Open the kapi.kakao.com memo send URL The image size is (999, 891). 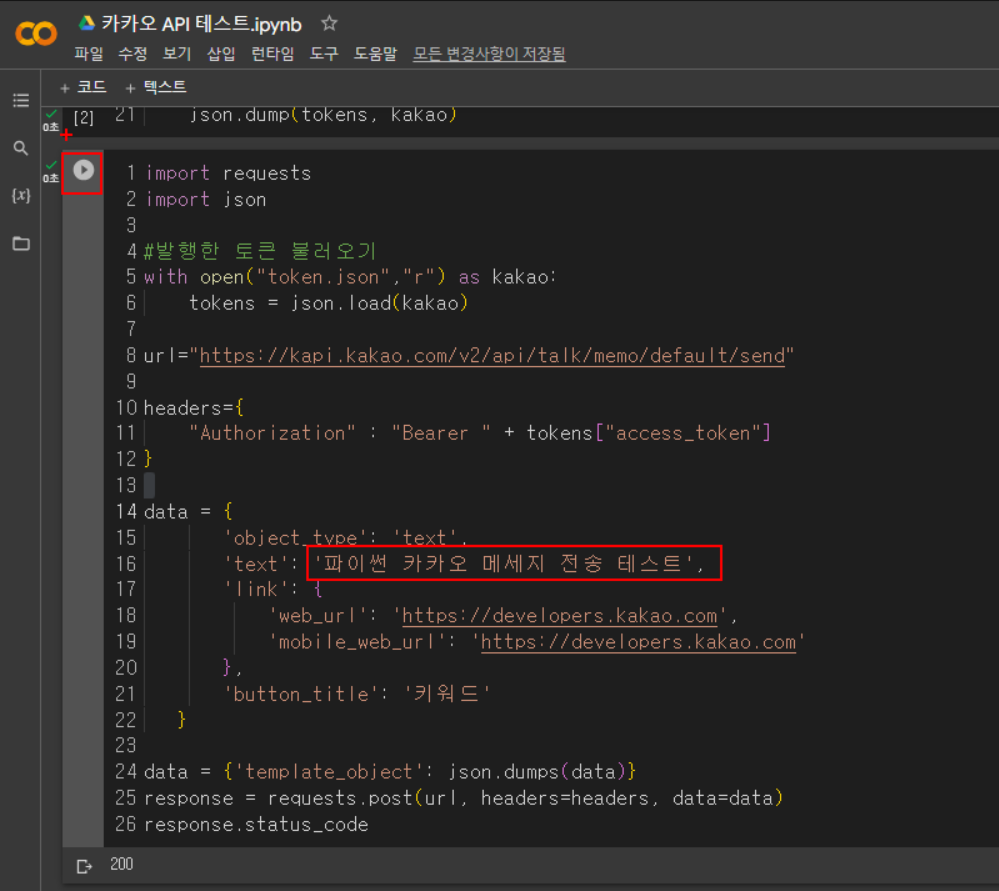(x=492, y=356)
